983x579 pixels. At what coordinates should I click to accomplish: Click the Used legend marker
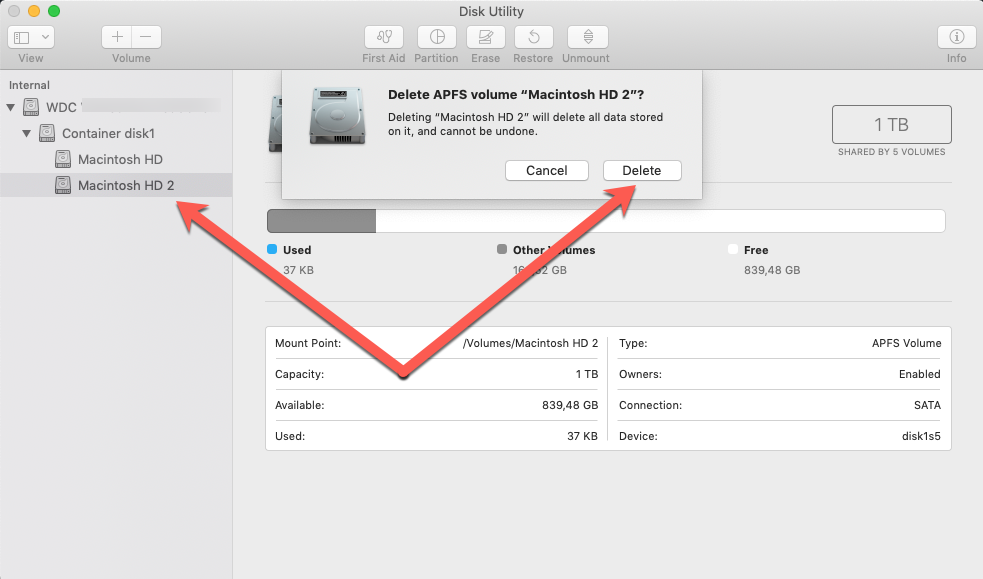[271, 249]
